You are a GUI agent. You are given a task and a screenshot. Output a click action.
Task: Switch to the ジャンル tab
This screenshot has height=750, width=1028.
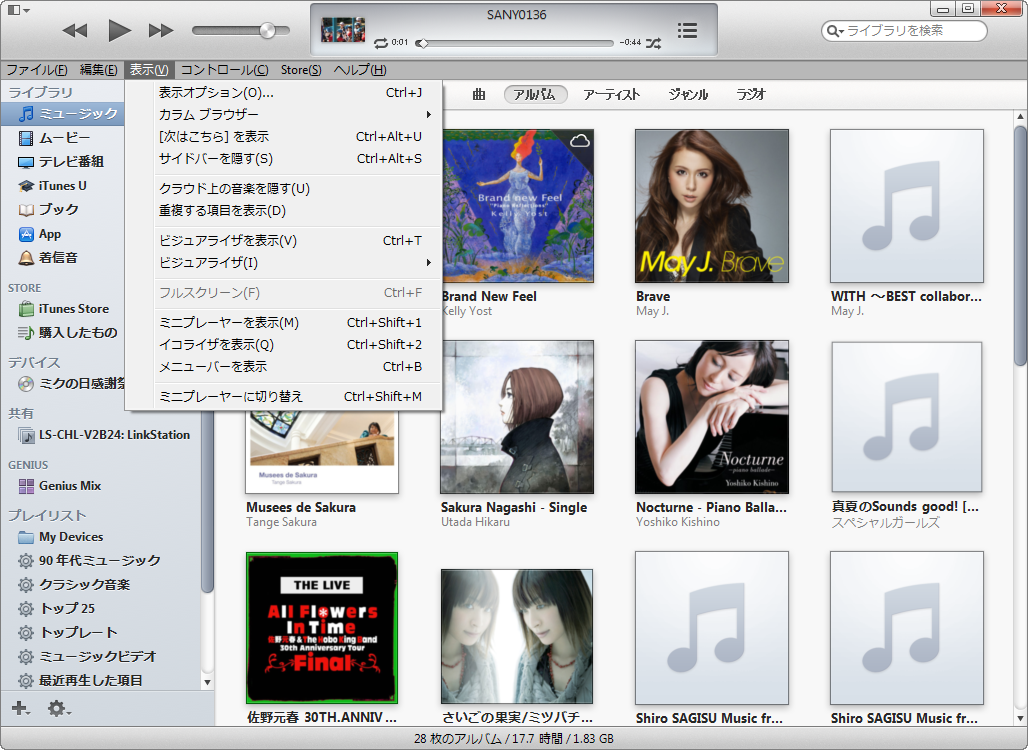coord(688,94)
